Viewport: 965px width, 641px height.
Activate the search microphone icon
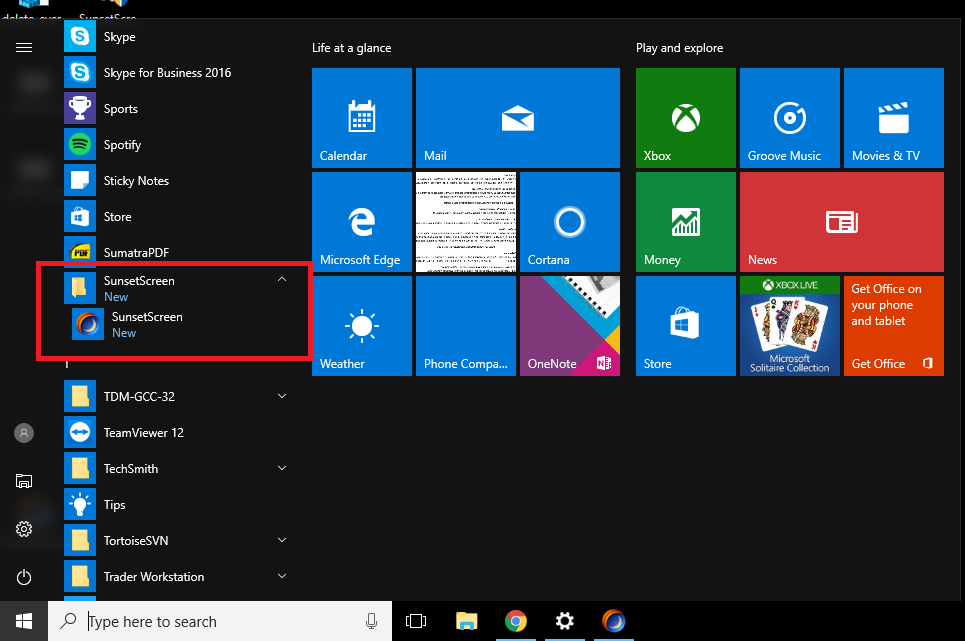click(x=371, y=621)
